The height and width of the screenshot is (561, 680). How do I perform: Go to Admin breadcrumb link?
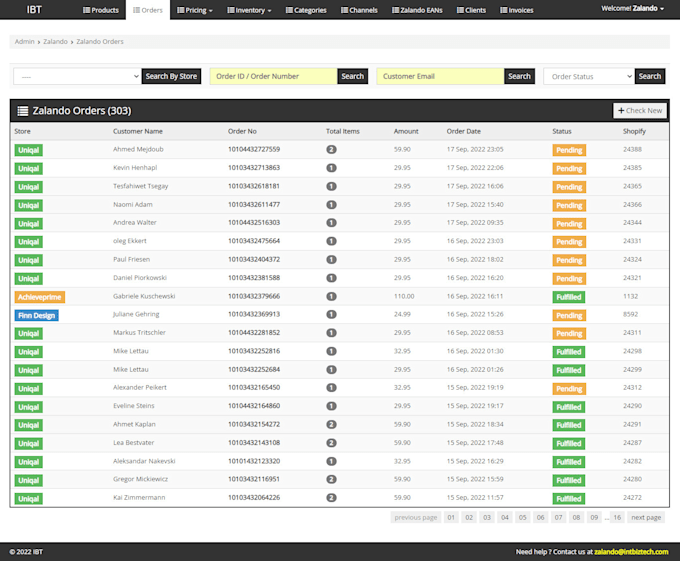[24, 42]
